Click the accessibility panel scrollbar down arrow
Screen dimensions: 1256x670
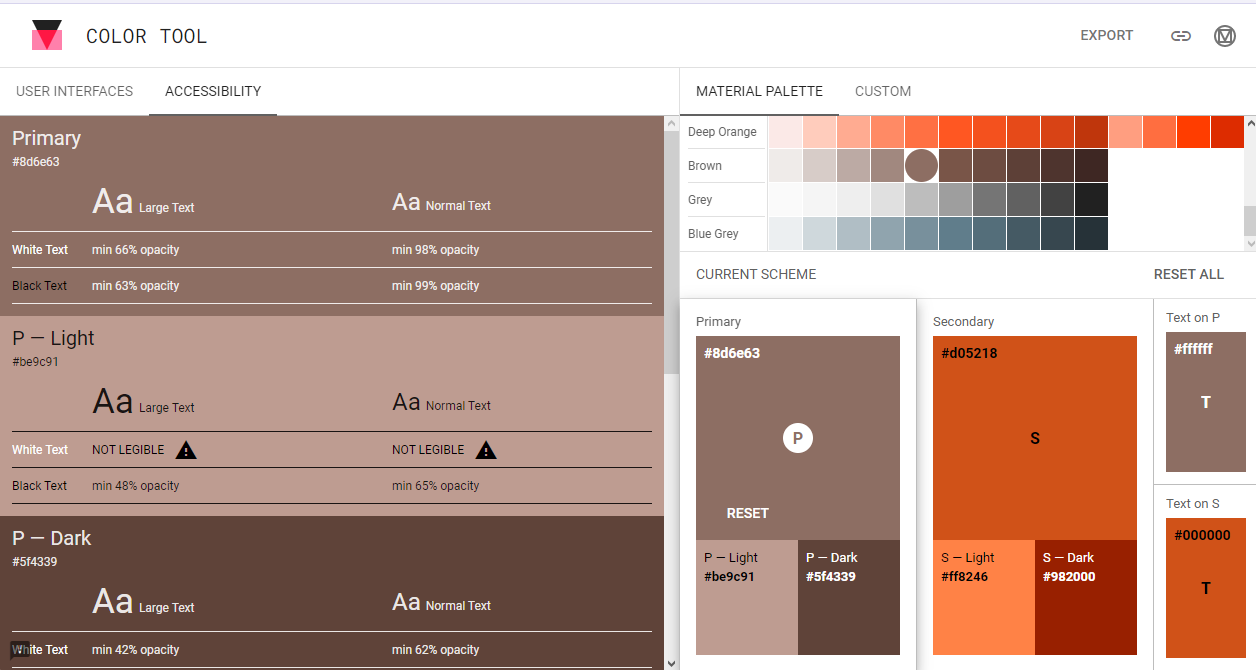tap(671, 662)
